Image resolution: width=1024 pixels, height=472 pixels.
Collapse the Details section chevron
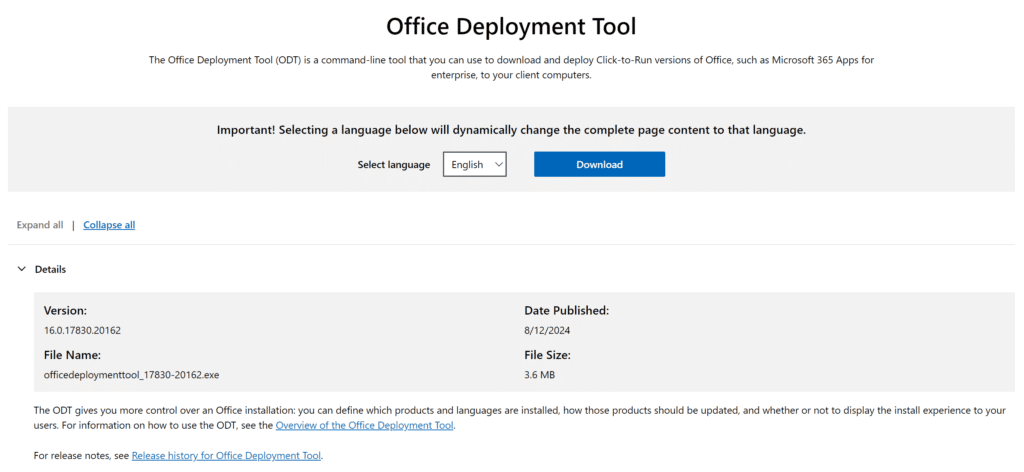(22, 269)
